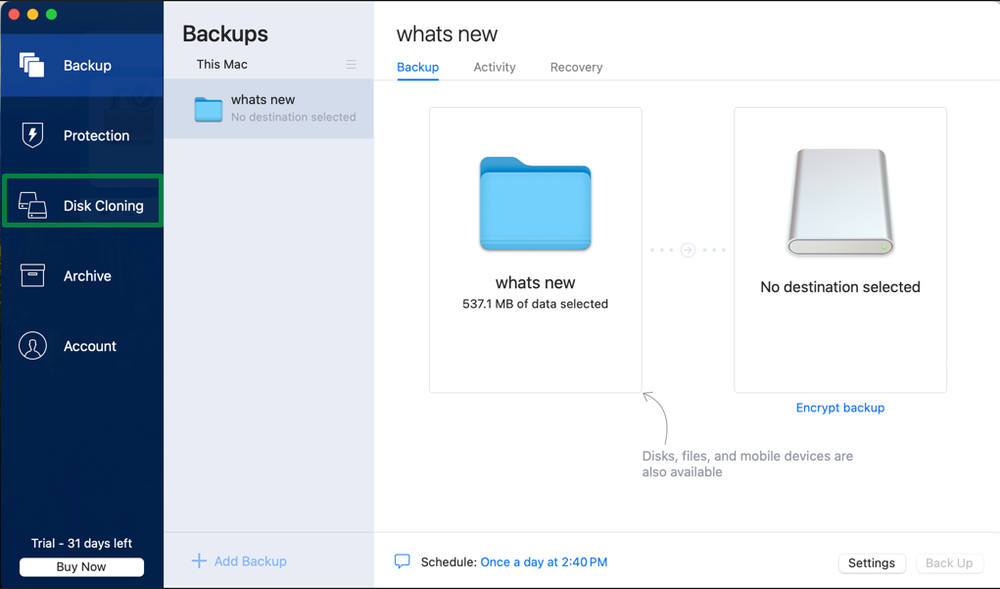Click the arrow between source and destination

(x=688, y=250)
